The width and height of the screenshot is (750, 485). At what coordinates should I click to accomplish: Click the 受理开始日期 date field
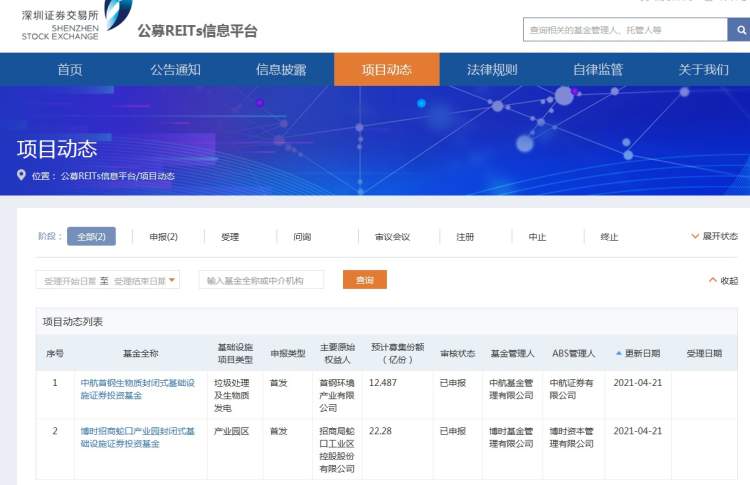(70, 281)
